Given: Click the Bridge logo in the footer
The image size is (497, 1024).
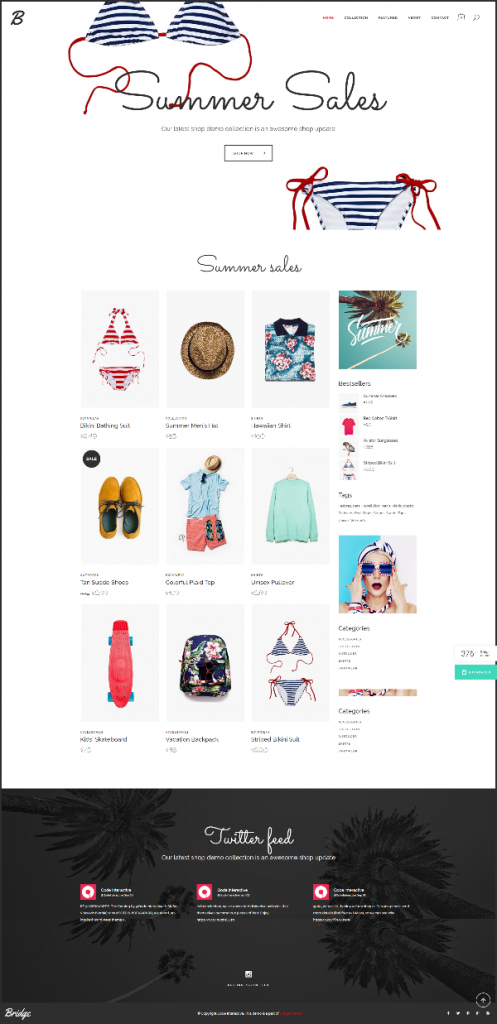Looking at the screenshot, I should 18,1014.
